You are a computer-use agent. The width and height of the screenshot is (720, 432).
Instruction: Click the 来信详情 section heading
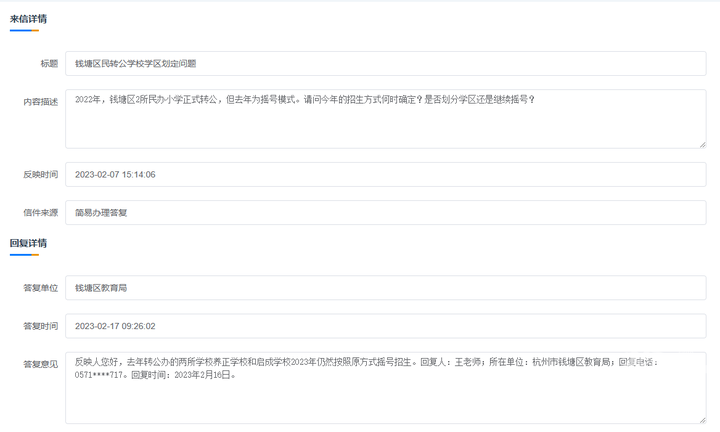click(28, 19)
